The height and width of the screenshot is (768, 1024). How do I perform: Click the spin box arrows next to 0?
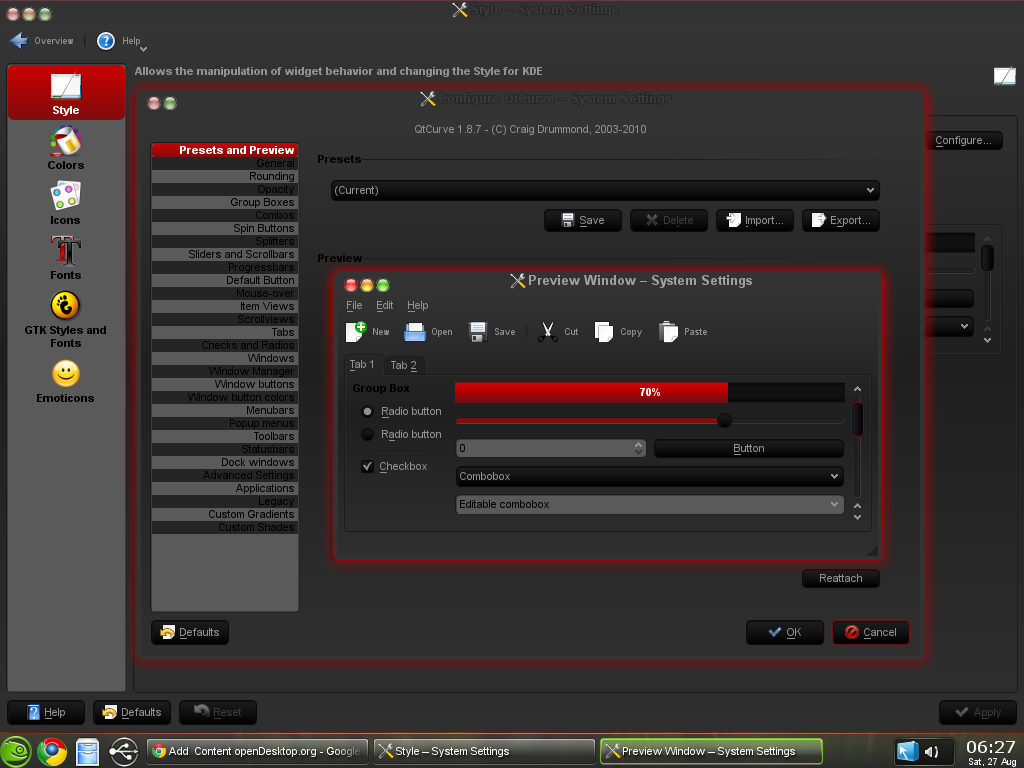pos(638,448)
